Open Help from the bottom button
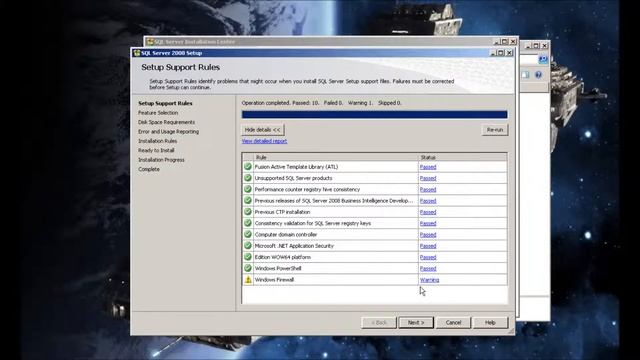 tap(490, 322)
